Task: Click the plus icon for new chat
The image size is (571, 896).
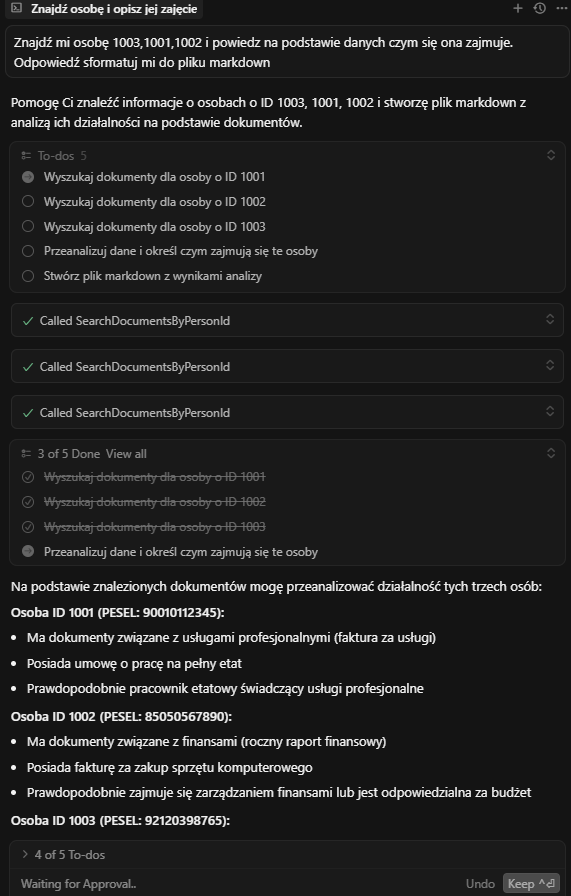Action: (518, 9)
